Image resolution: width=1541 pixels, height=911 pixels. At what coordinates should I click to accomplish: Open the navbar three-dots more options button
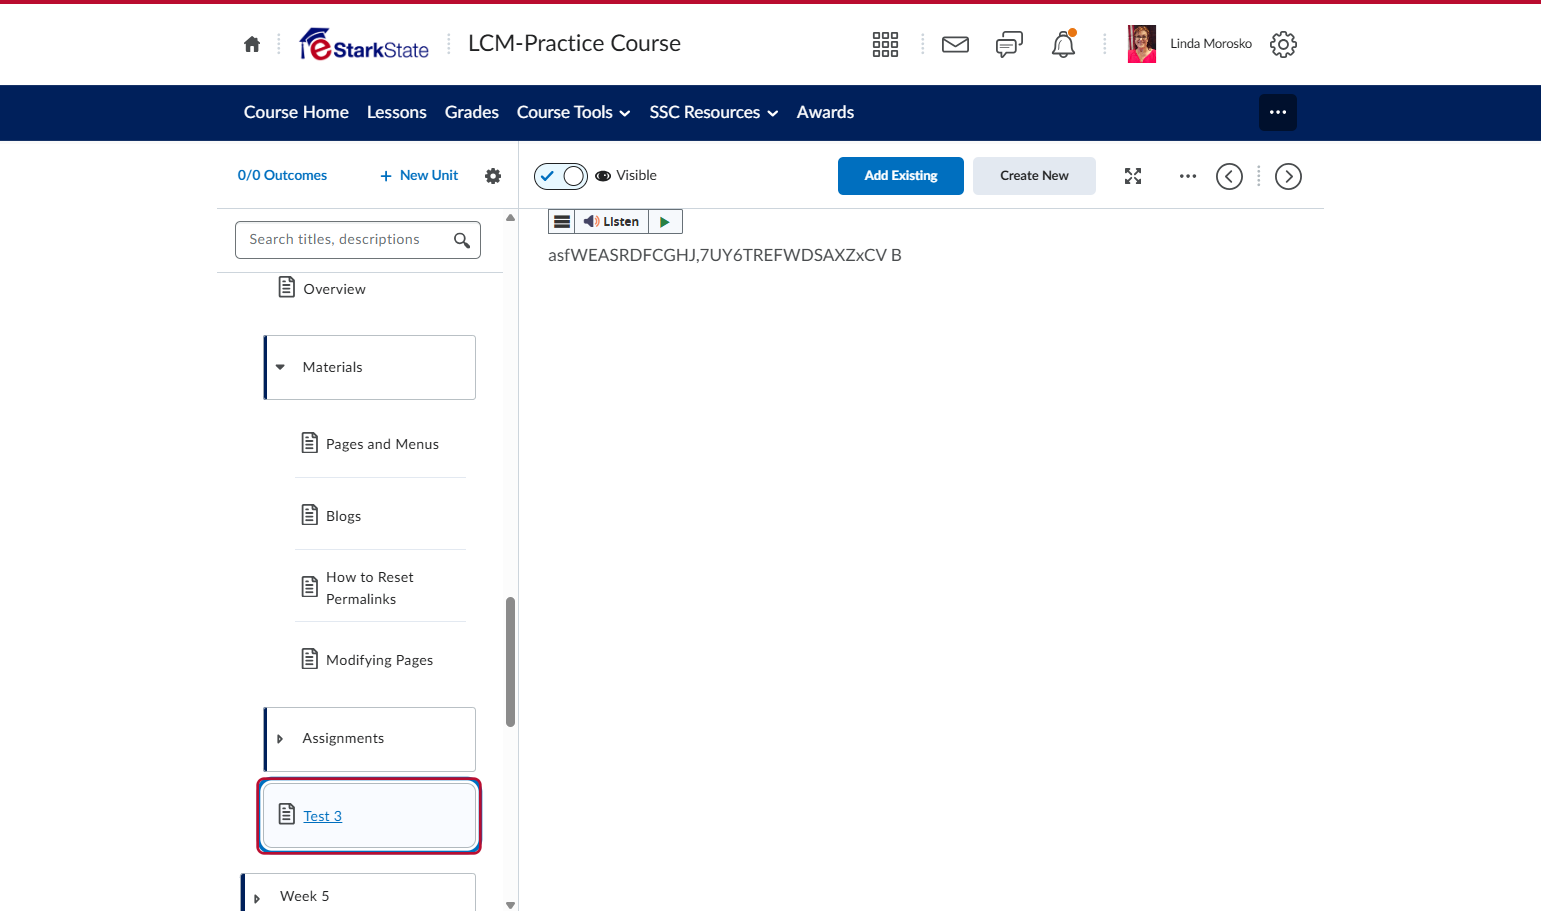(1278, 112)
